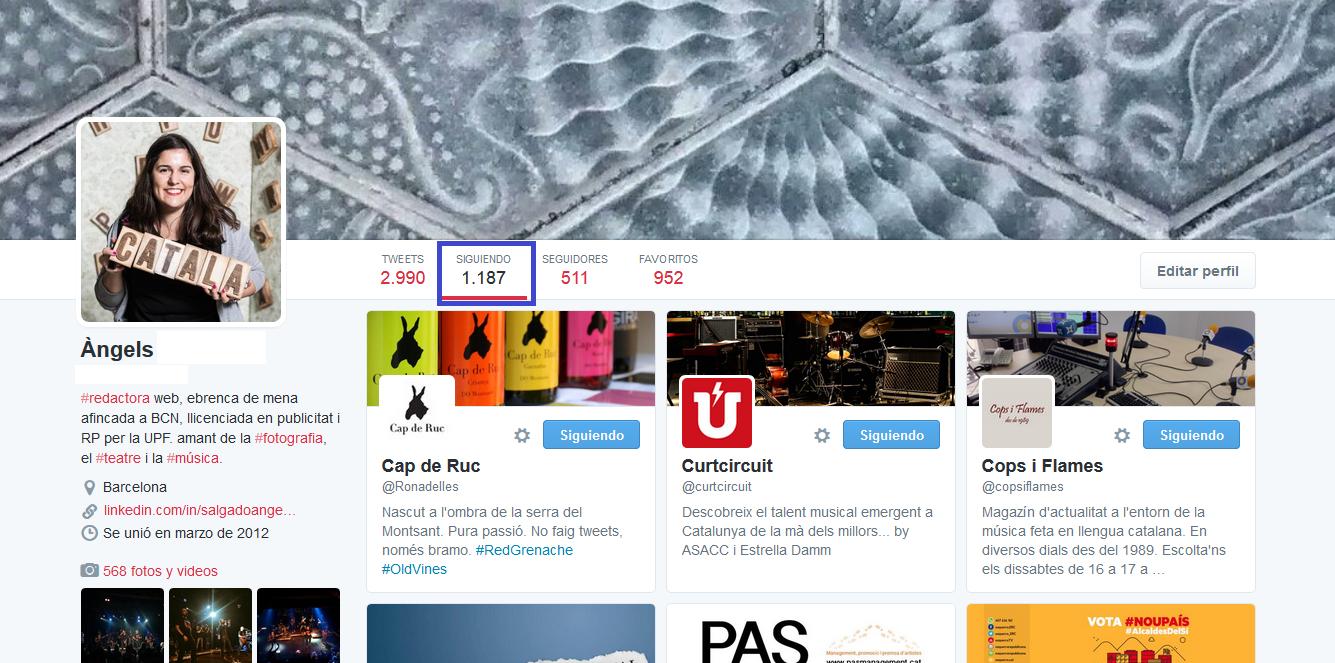
Task: Toggle Siguiendo button for Cops i Flames
Action: click(1191, 435)
